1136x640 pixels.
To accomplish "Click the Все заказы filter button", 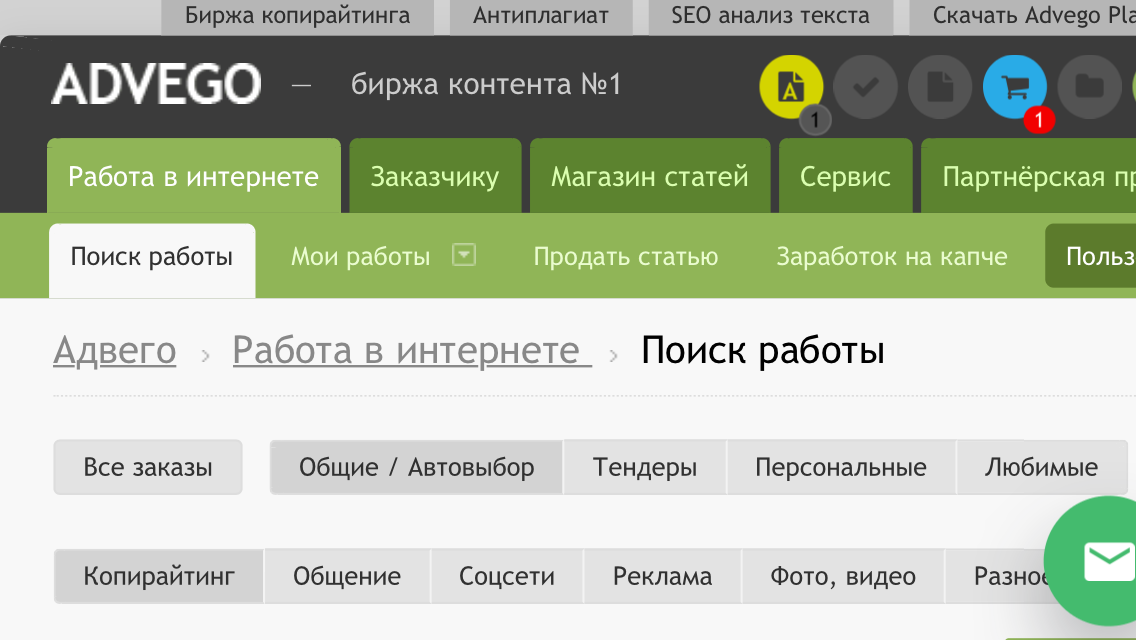I will [x=148, y=467].
